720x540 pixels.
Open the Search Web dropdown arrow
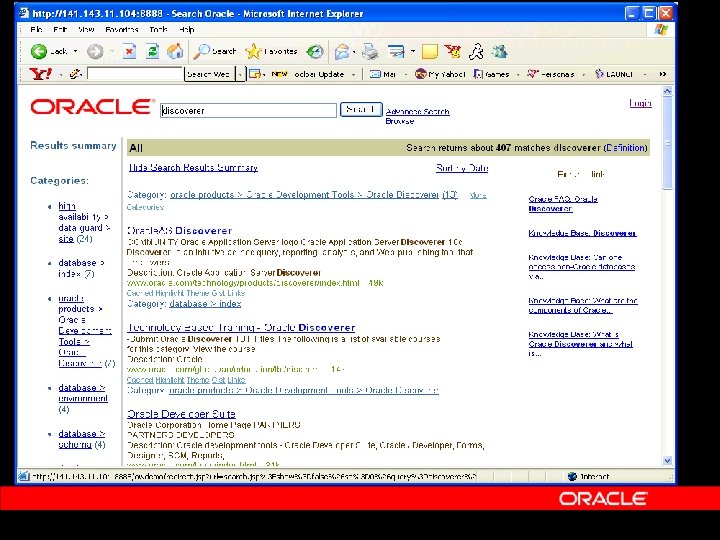point(240,74)
